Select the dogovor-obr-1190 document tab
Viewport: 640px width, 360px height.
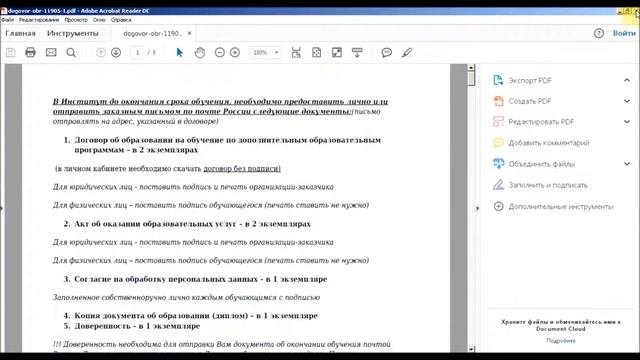[x=153, y=33]
